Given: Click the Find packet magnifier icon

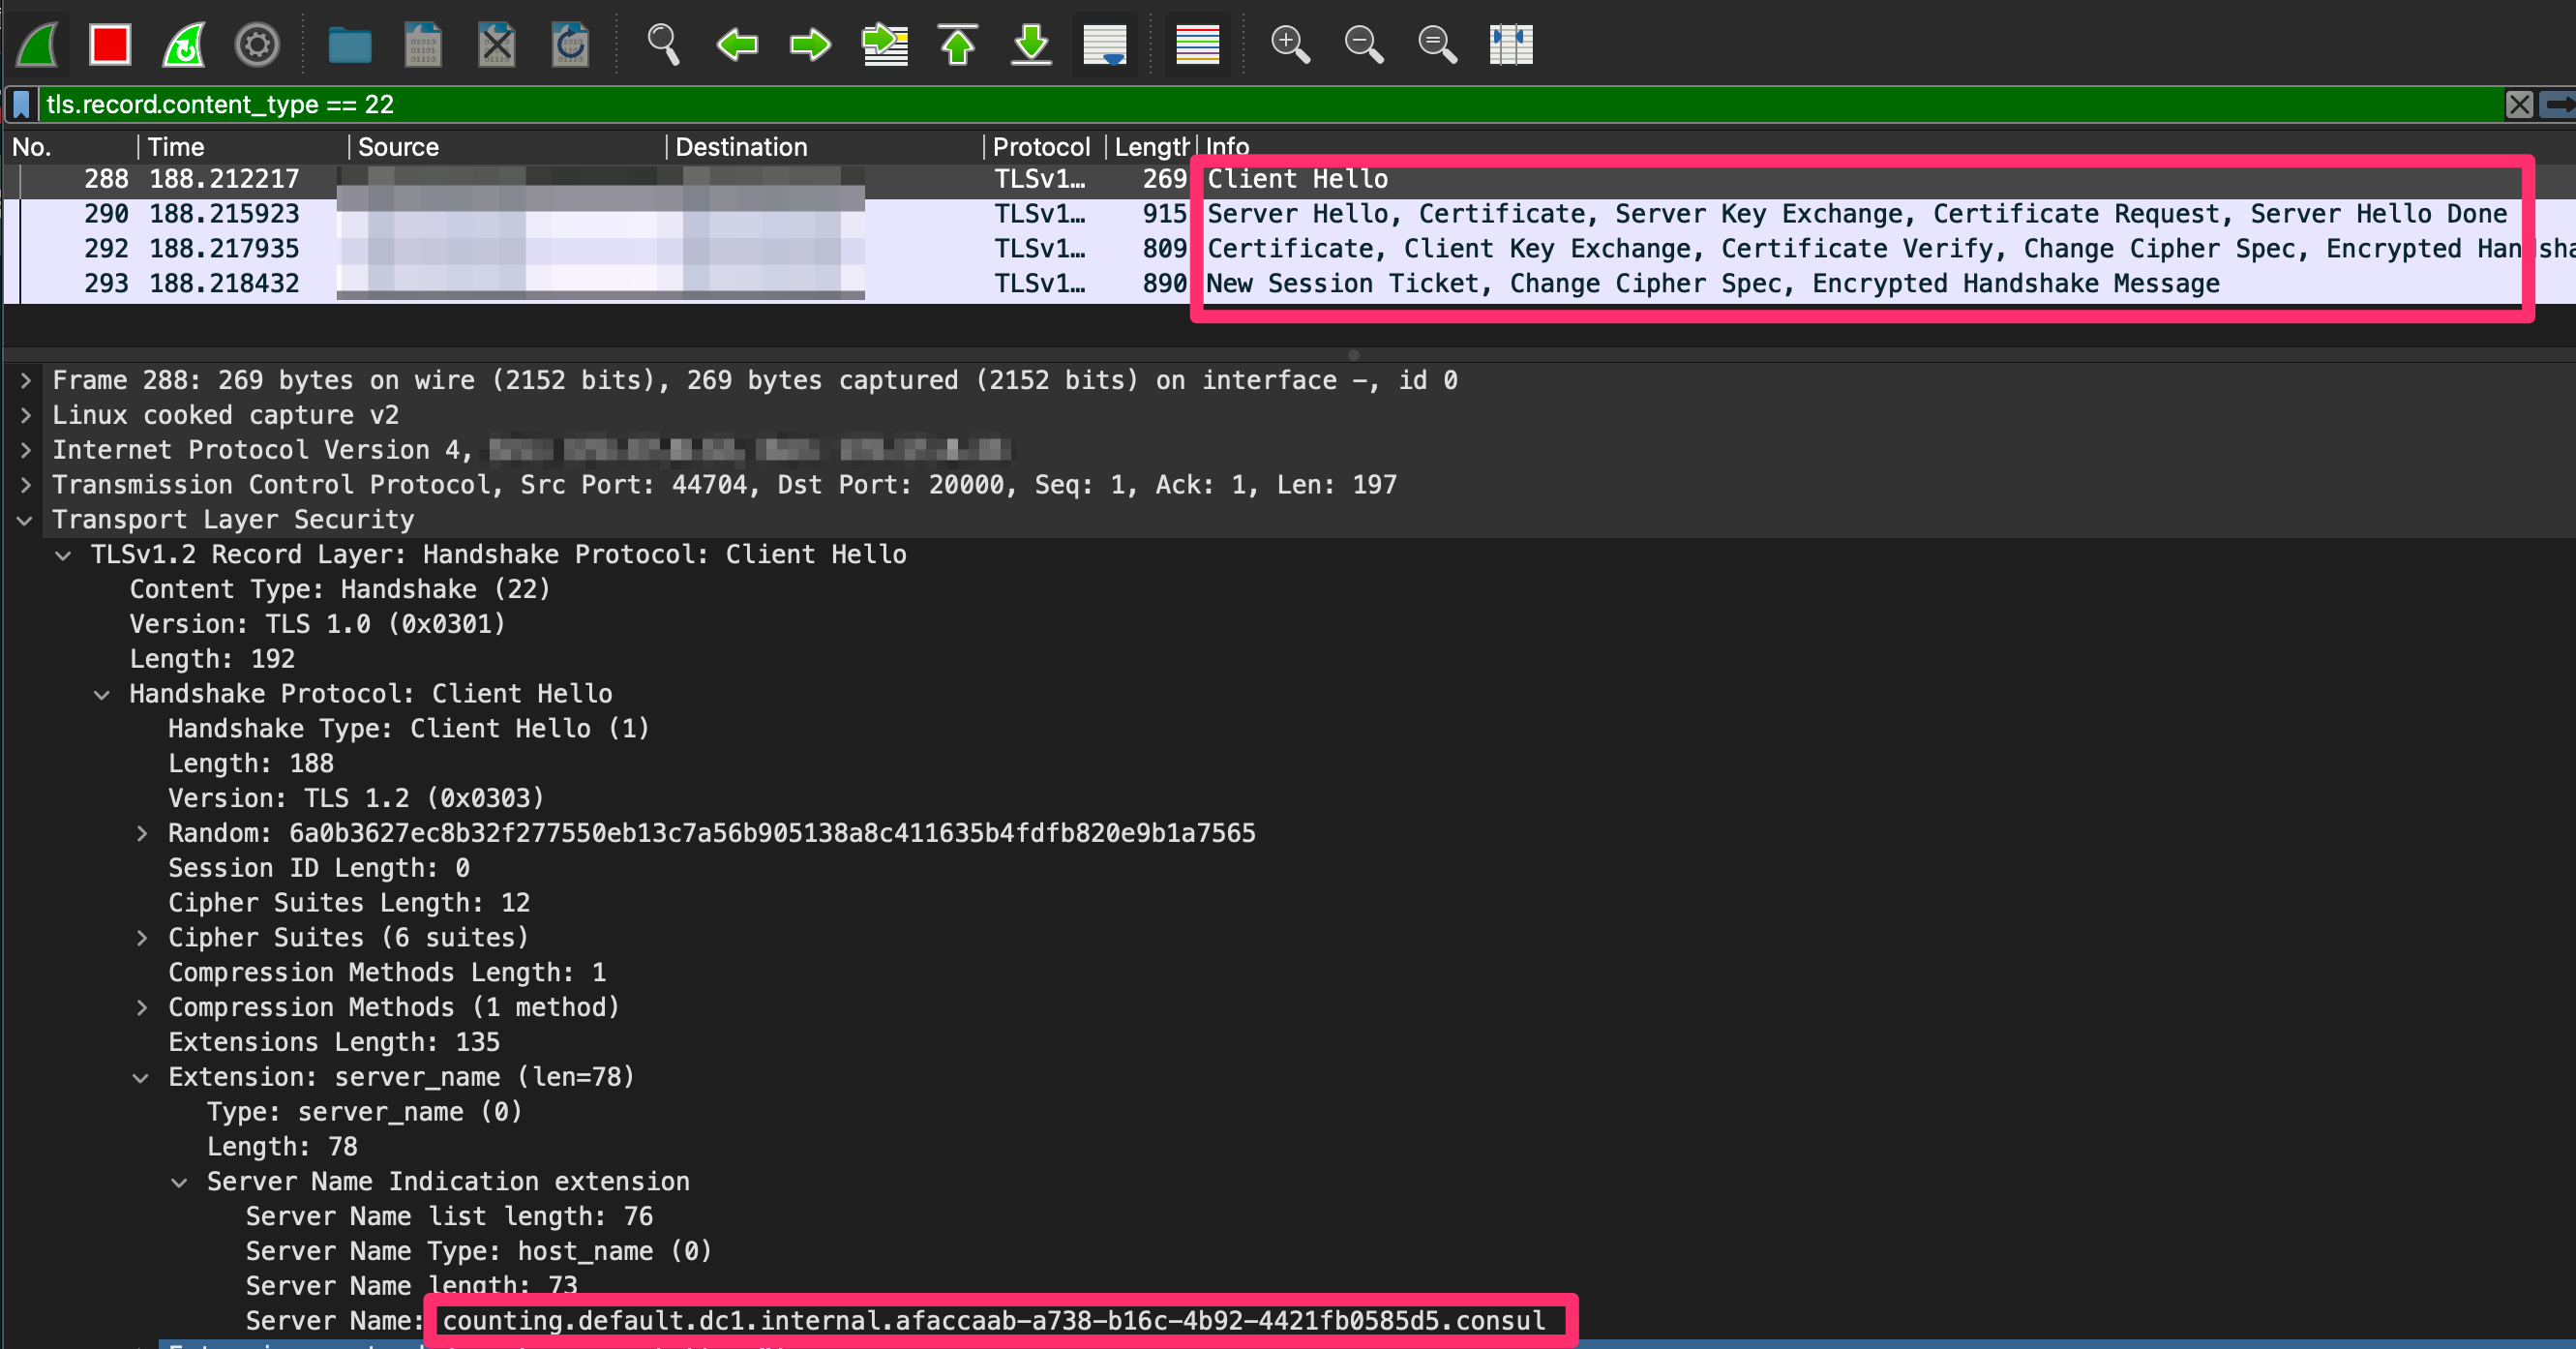Looking at the screenshot, I should tap(663, 45).
